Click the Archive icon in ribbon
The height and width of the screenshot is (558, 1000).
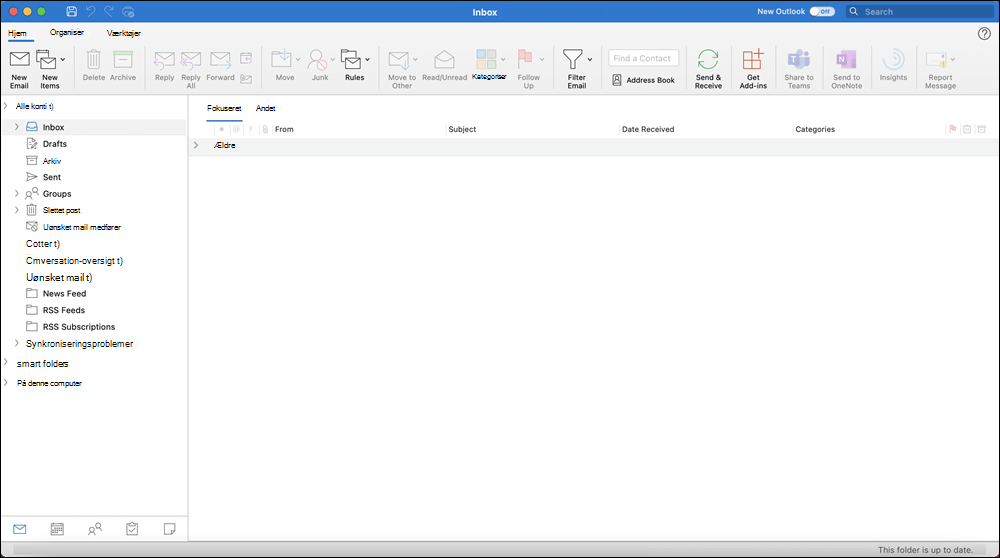coord(122,59)
